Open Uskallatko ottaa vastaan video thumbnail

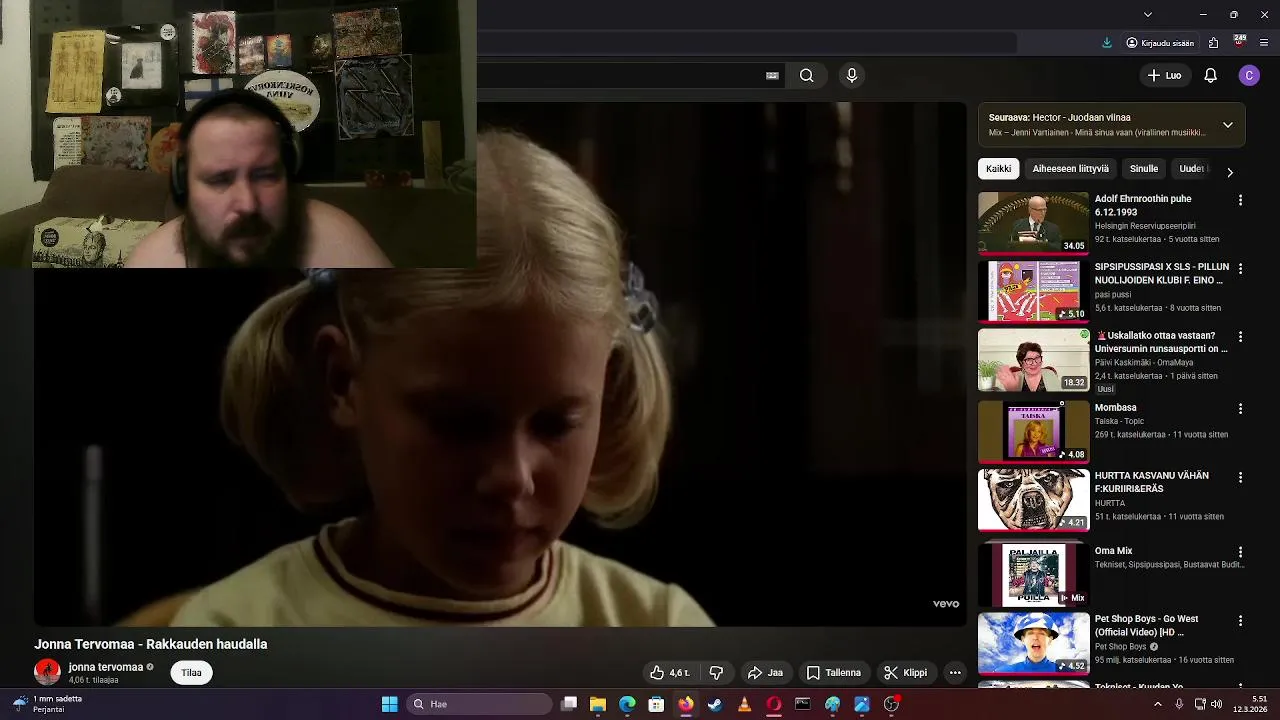tap(1033, 359)
